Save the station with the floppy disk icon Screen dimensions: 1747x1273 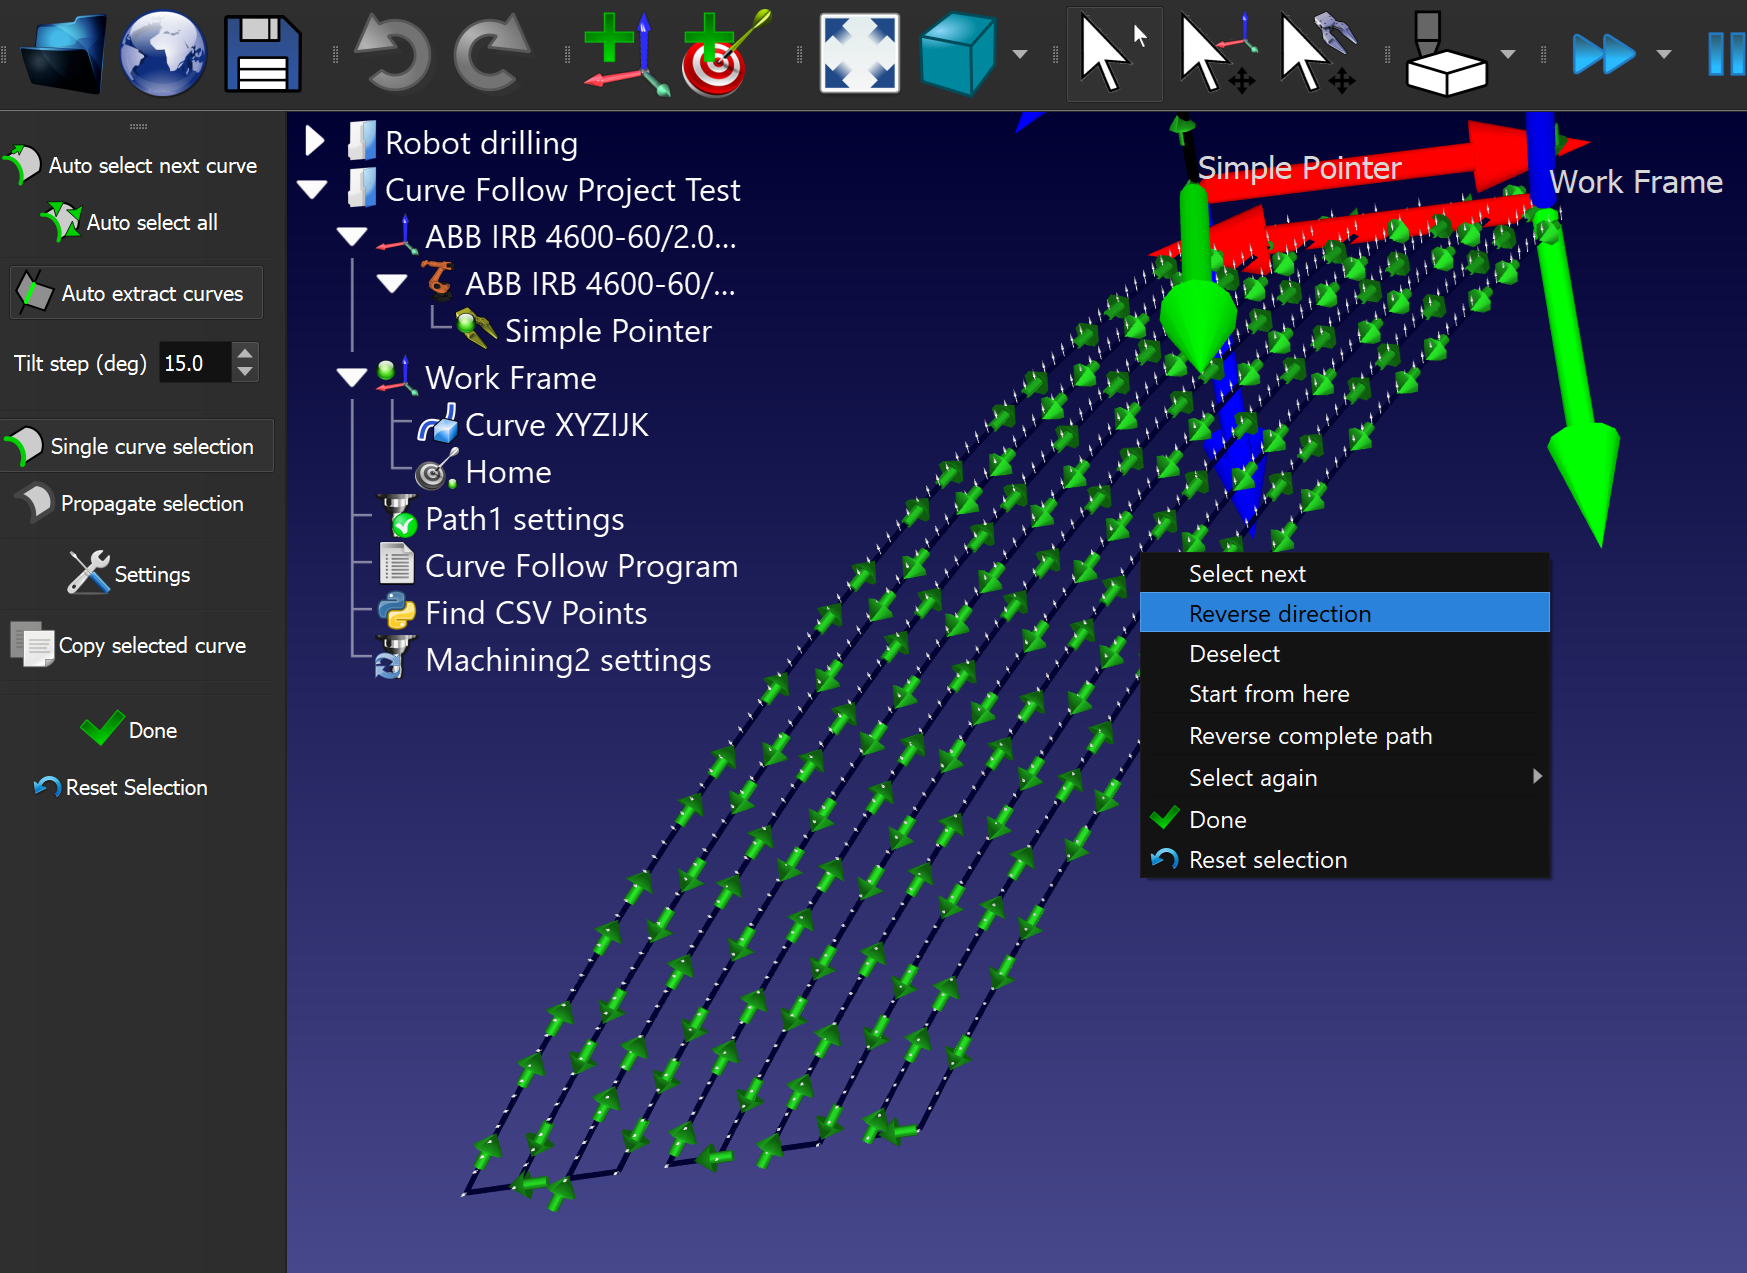pos(263,54)
